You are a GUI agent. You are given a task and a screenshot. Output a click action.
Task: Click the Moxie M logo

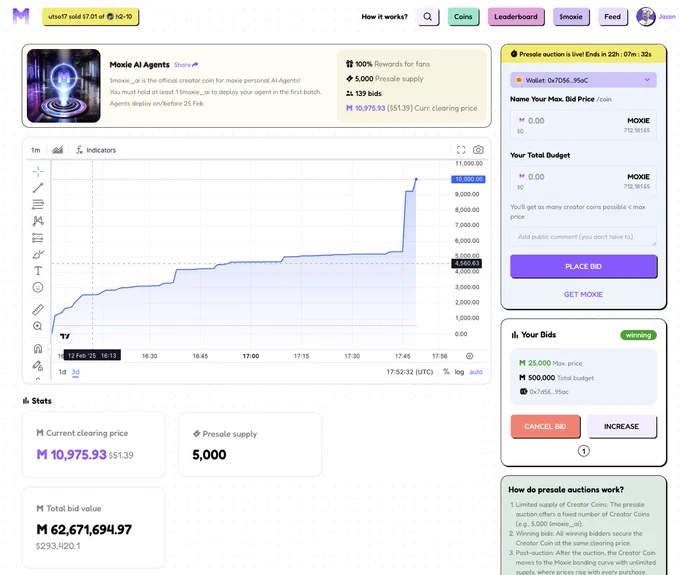21,16
